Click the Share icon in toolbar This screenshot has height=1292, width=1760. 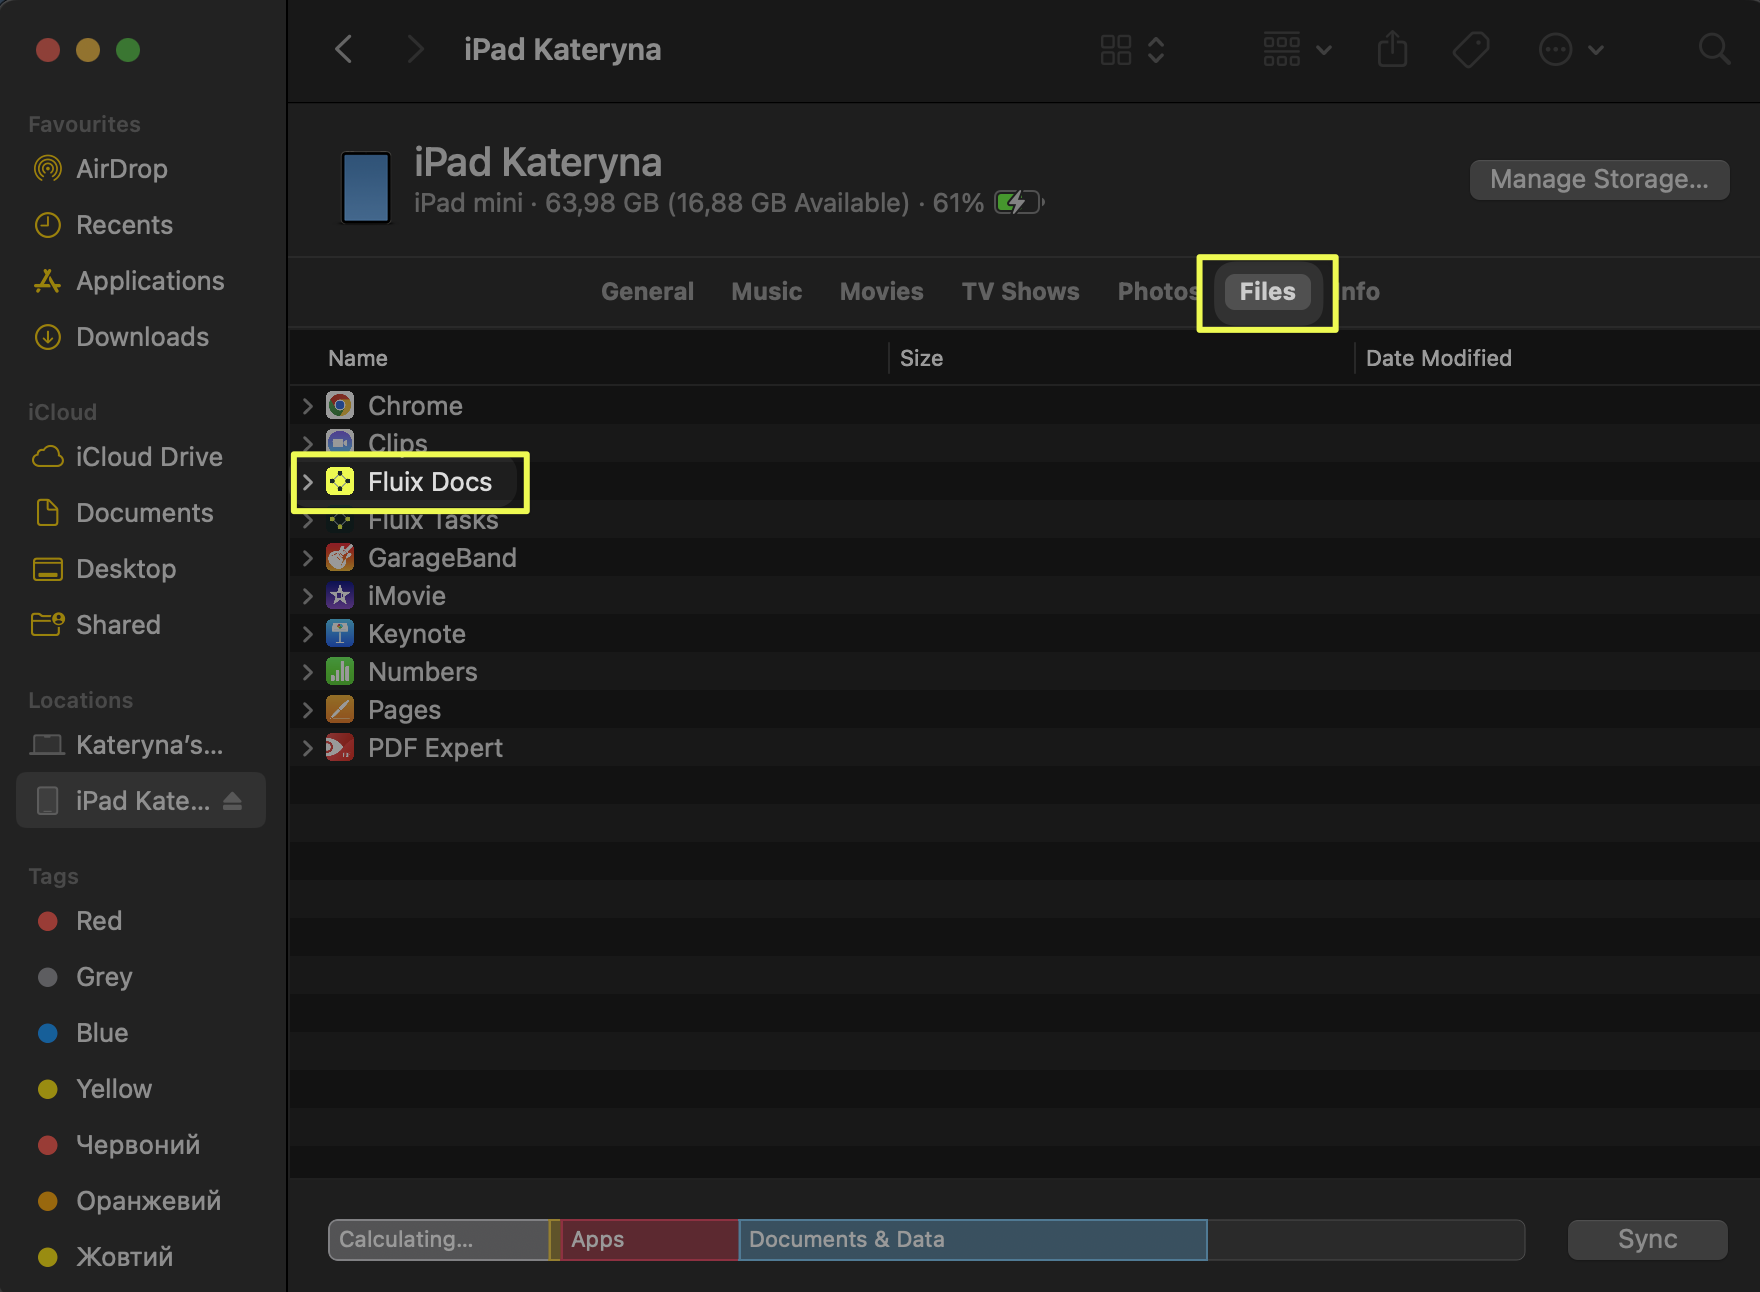(x=1392, y=49)
